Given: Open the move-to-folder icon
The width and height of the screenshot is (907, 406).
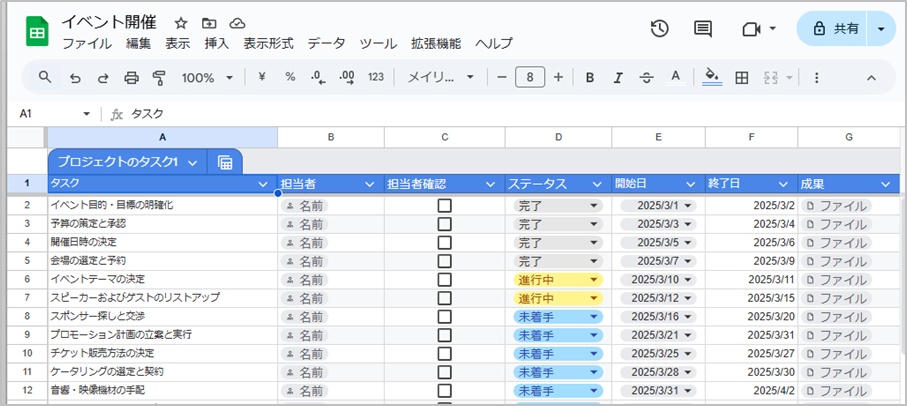Looking at the screenshot, I should click(209, 23).
